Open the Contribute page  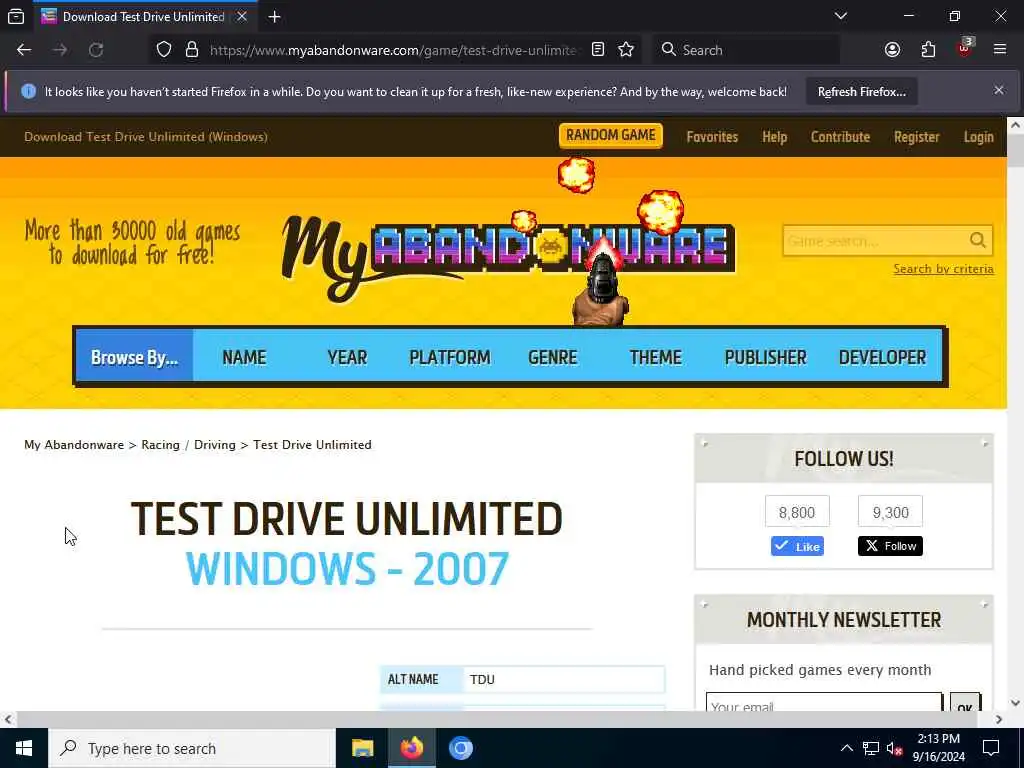840,136
